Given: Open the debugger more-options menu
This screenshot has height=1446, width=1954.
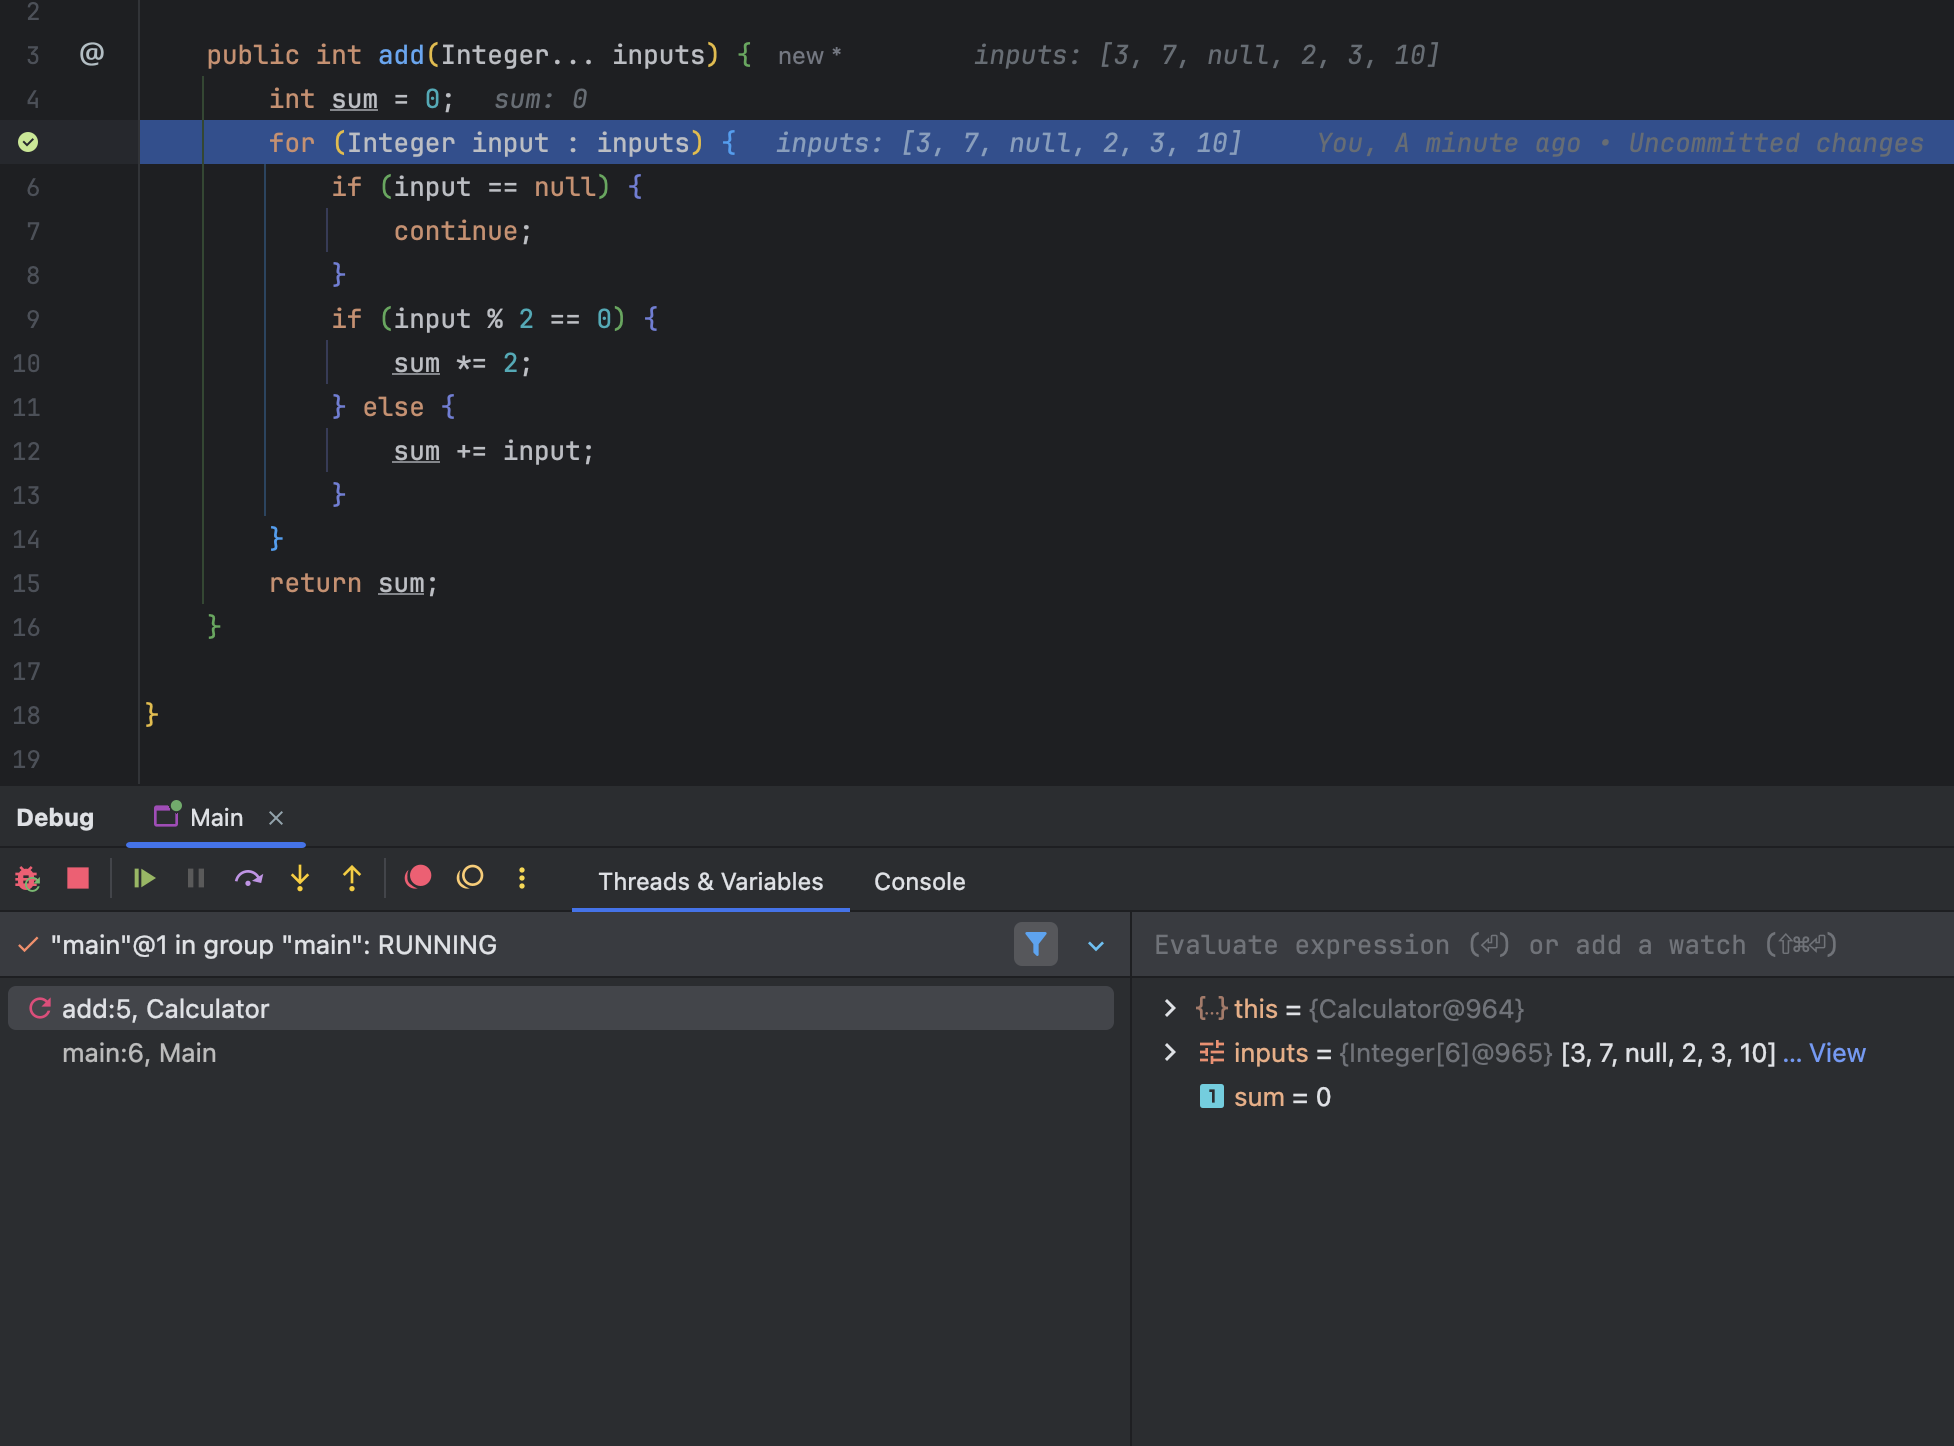Looking at the screenshot, I should (522, 878).
